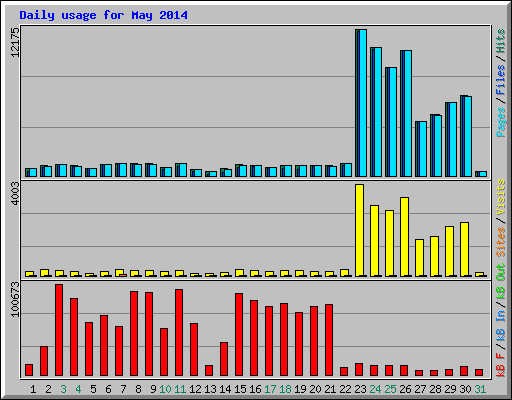Select day 12 label on the x-axis

click(x=195, y=389)
